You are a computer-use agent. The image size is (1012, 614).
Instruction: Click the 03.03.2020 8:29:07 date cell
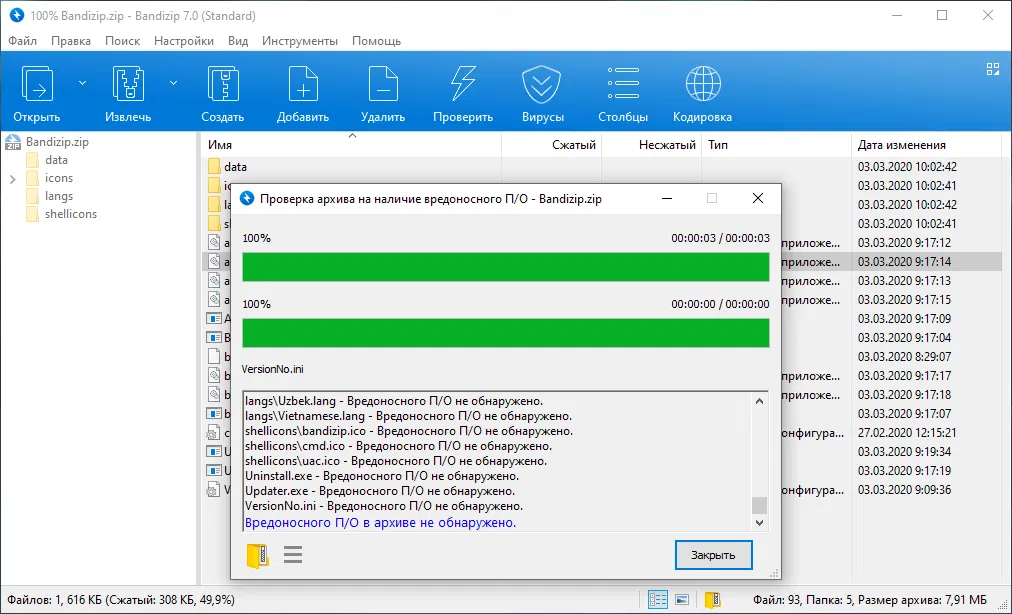click(x=905, y=357)
